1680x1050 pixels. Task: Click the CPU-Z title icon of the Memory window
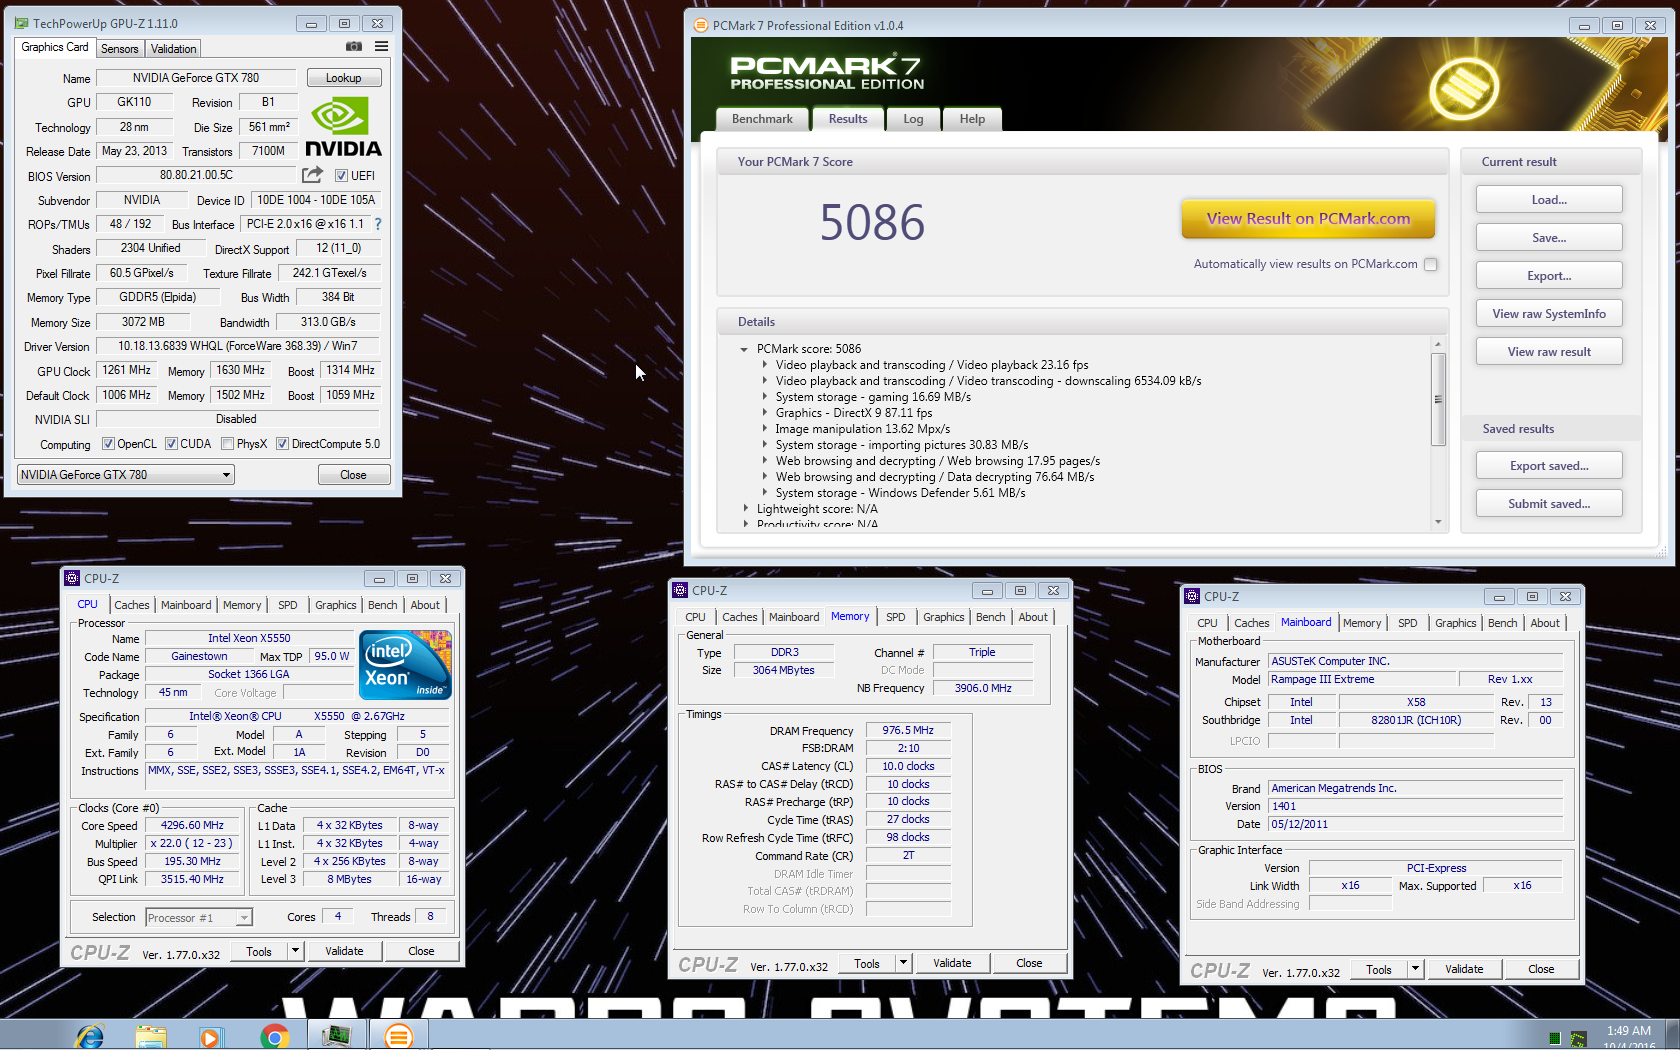coord(679,590)
